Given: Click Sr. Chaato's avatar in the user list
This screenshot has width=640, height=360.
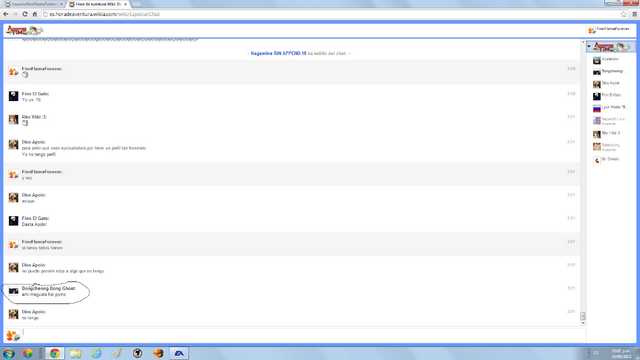Looking at the screenshot, I should click(597, 160).
